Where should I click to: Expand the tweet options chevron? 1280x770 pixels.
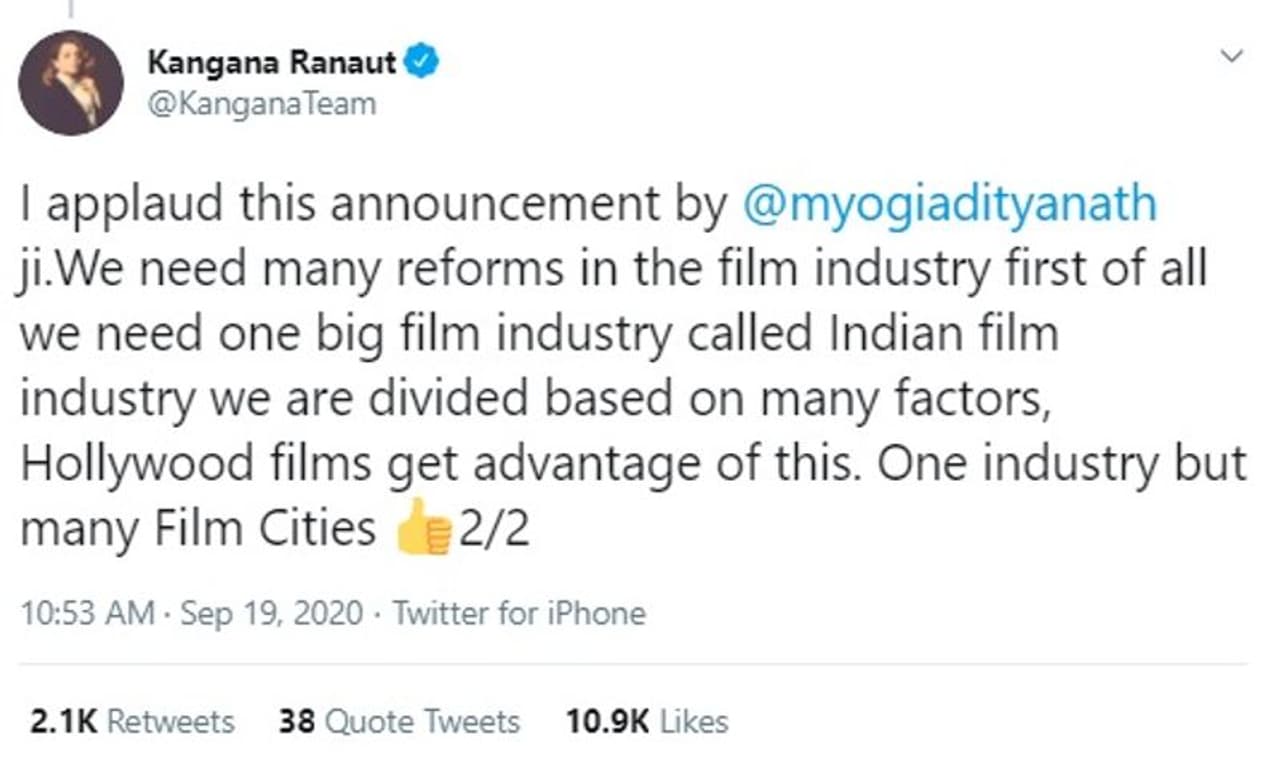point(1232,57)
